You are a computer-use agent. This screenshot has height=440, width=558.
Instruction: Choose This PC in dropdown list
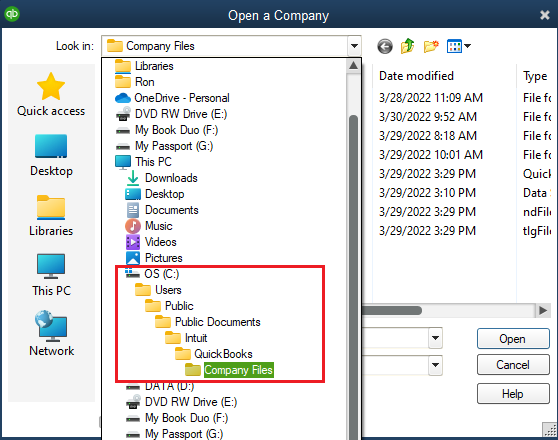tap(143, 162)
